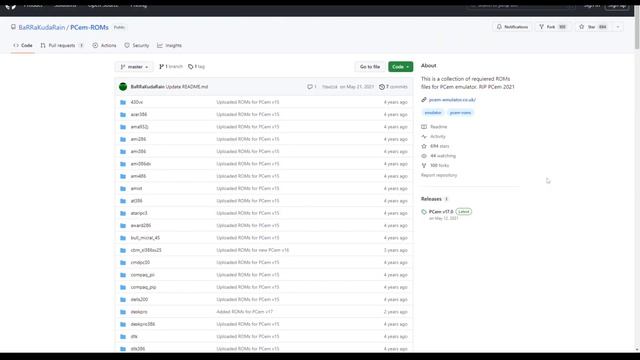Open the commit comments icon
This screenshot has height=360, width=640.
point(311,87)
